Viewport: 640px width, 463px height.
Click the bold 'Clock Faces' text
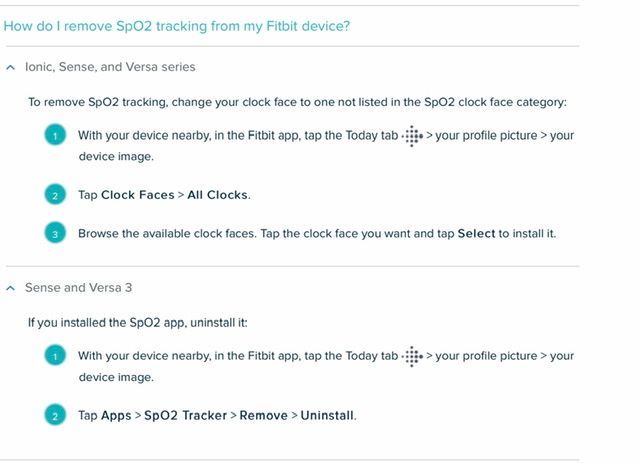pyautogui.click(x=138, y=195)
